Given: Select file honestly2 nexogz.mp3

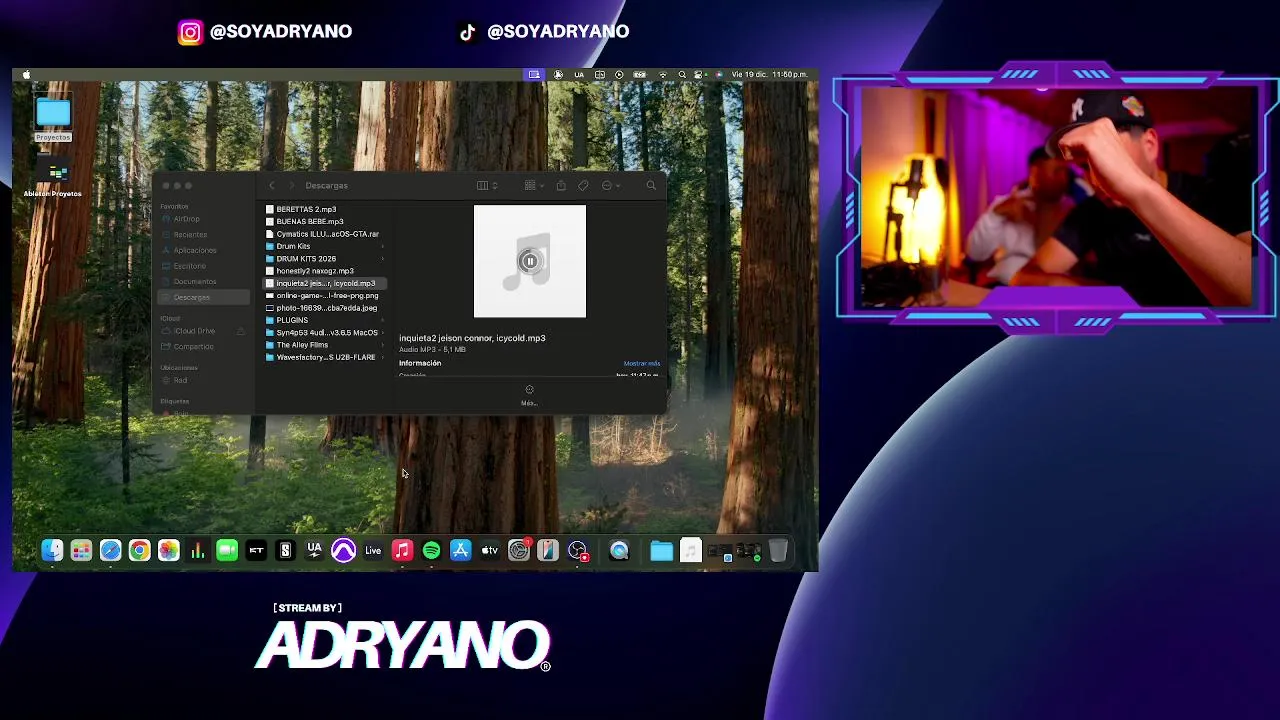Looking at the screenshot, I should tap(315, 271).
